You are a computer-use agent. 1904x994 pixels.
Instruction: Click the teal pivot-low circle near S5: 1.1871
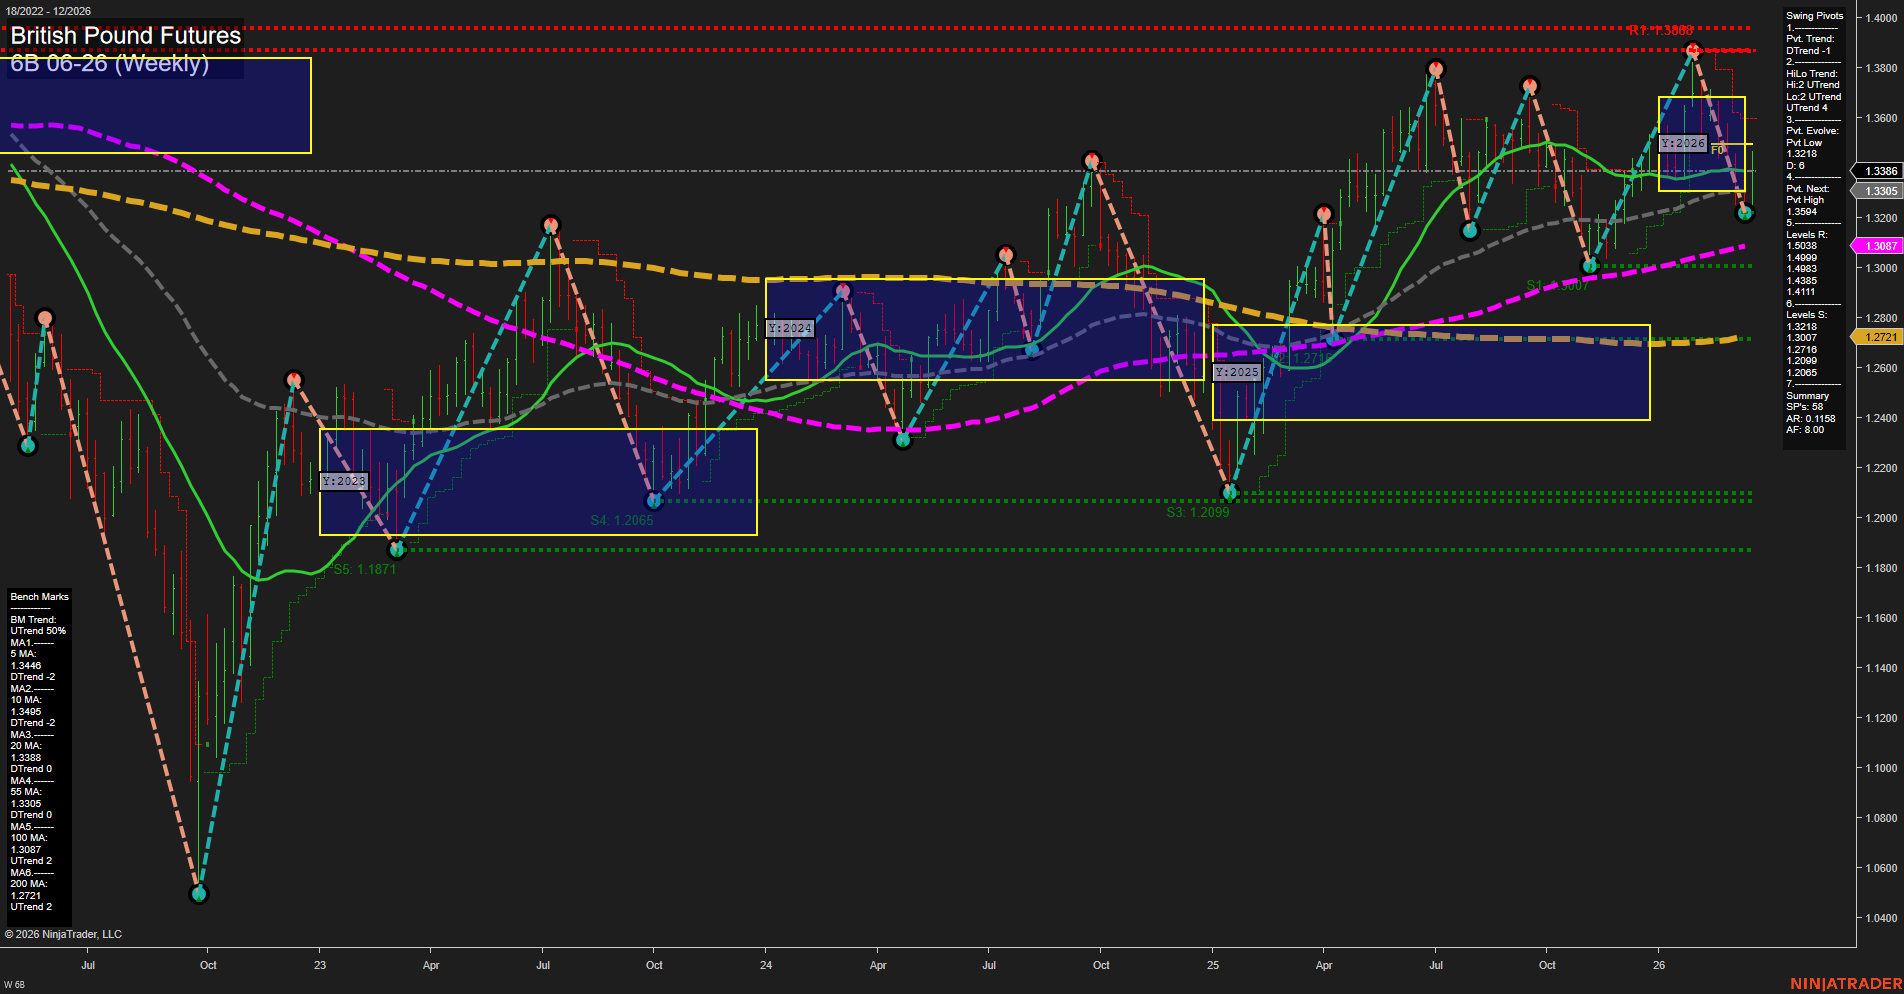(396, 548)
